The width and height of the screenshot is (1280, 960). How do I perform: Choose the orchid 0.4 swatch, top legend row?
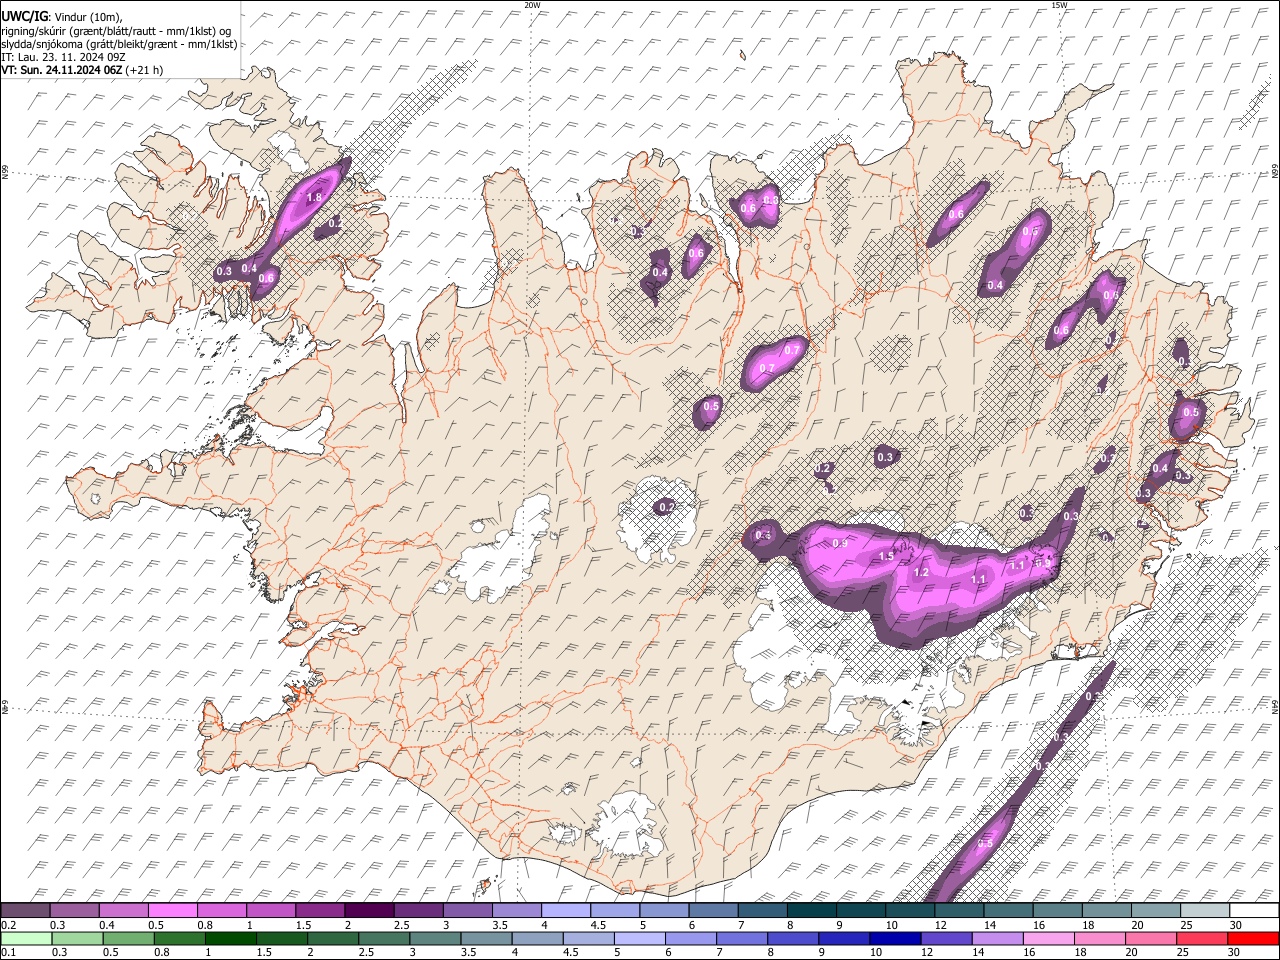pos(123,911)
